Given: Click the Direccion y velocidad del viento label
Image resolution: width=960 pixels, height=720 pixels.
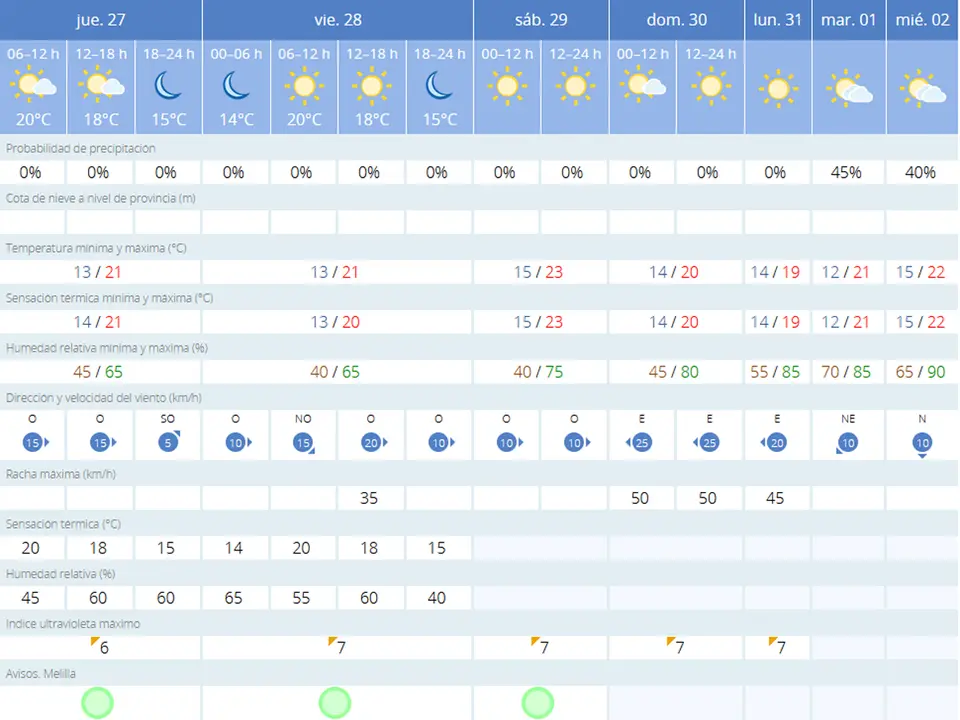Looking at the screenshot, I should (x=104, y=398).
